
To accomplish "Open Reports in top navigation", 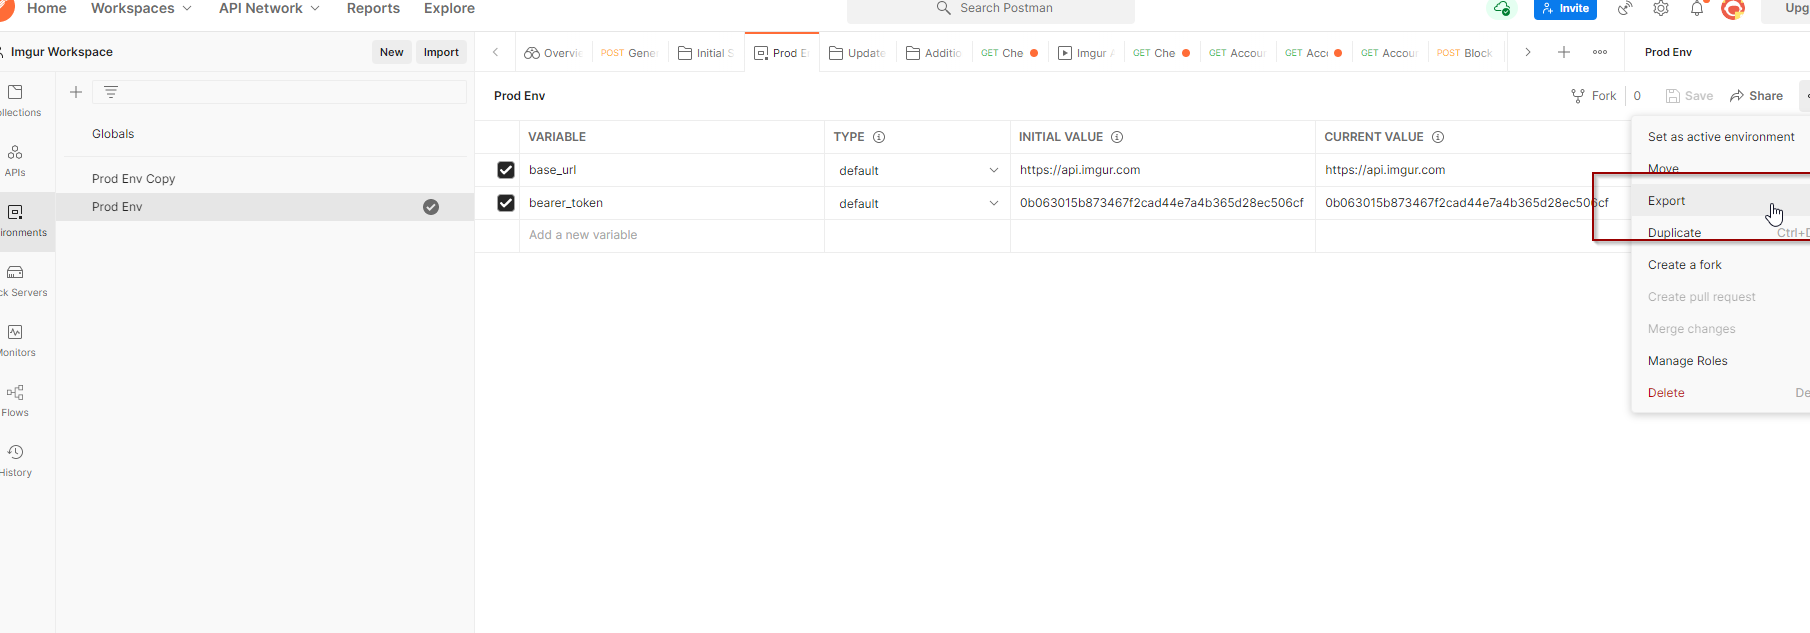I will (x=373, y=8).
